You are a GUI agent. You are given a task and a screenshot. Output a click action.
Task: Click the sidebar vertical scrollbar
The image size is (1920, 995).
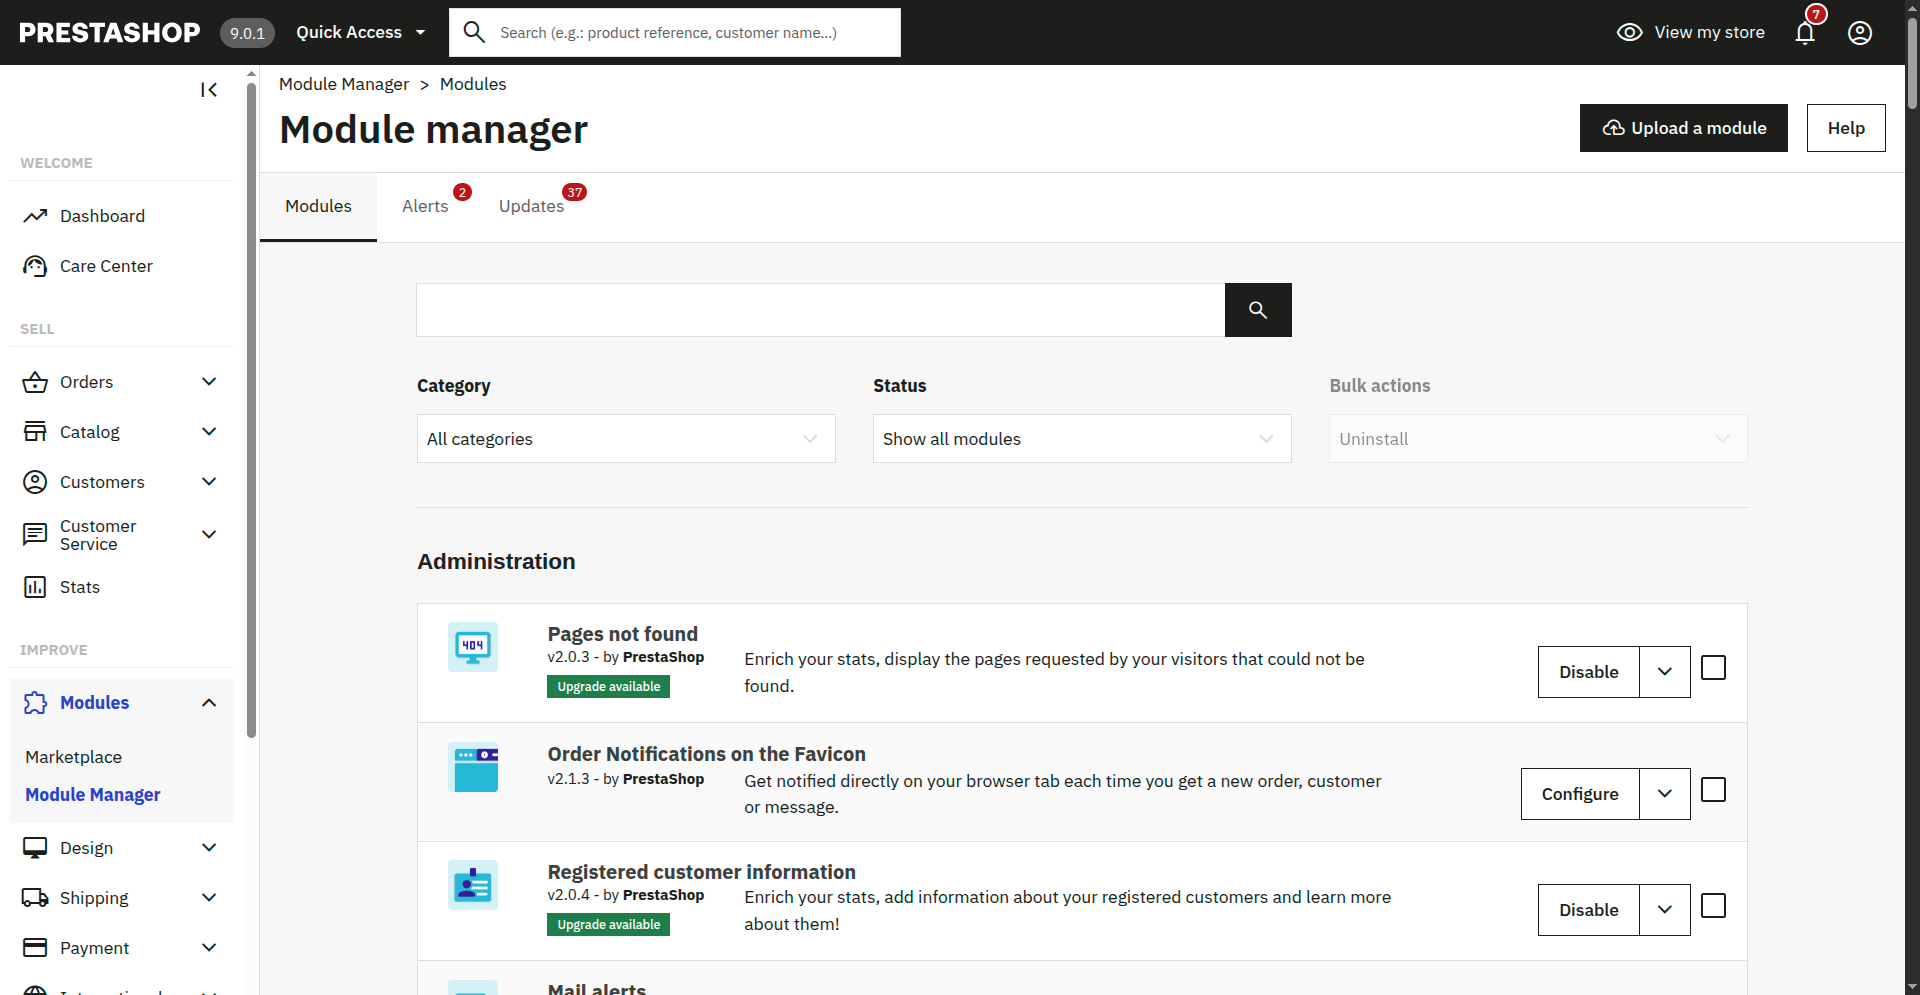(251, 410)
